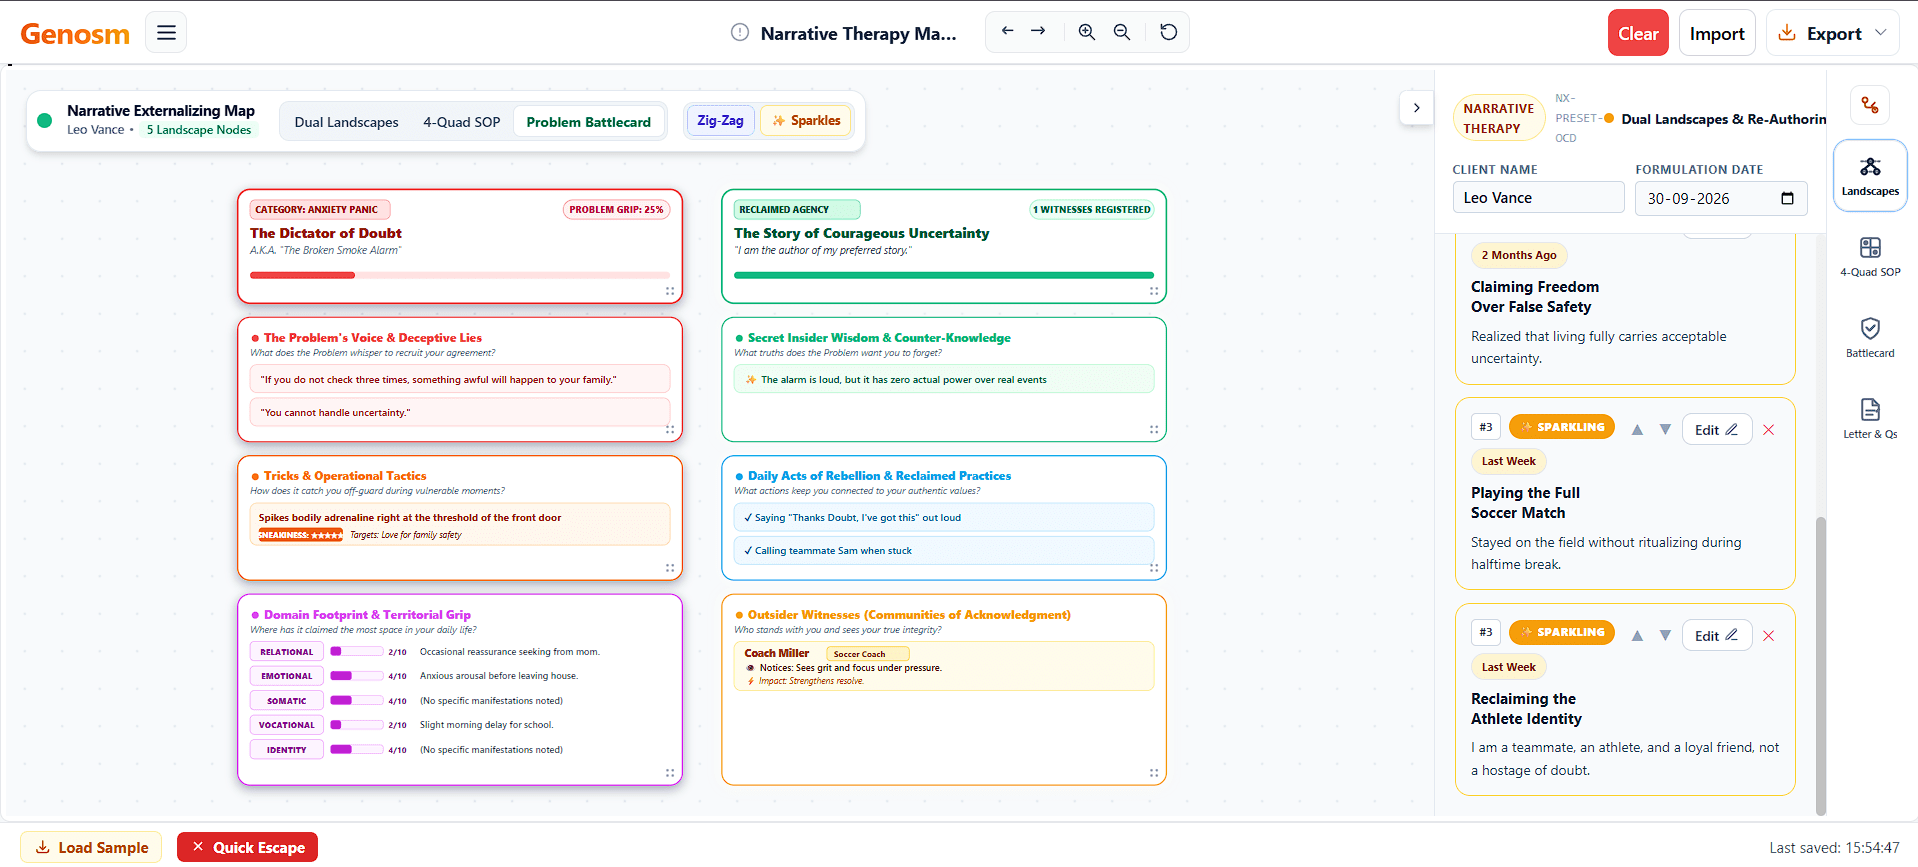
Task: Grab resize handle on Dictator of Doubt card
Action: pos(670,291)
